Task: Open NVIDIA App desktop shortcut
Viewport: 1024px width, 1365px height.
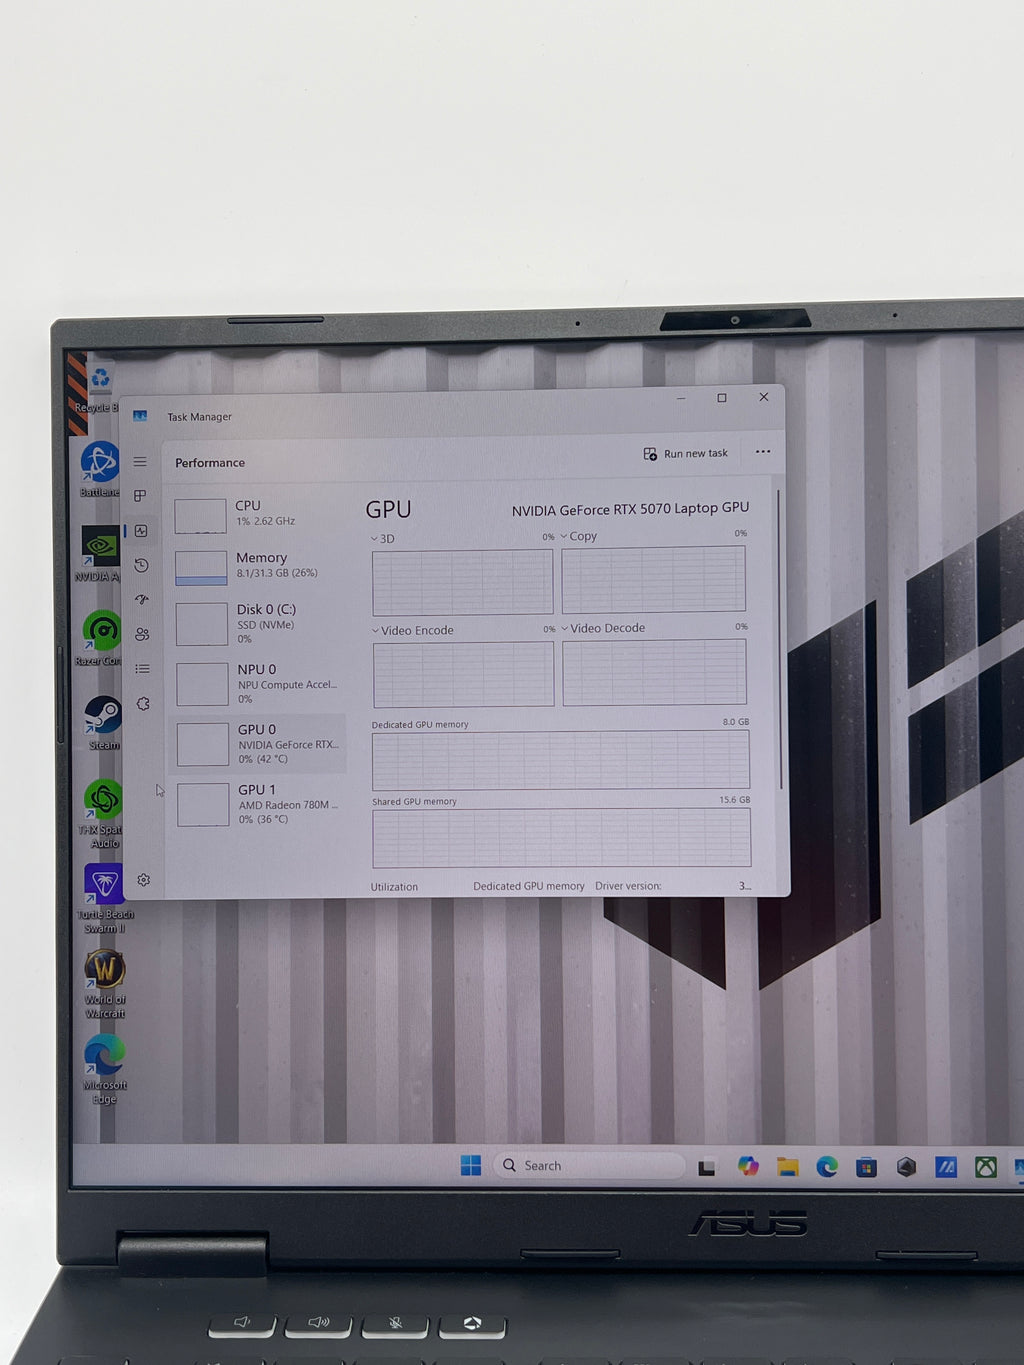Action: (100, 554)
